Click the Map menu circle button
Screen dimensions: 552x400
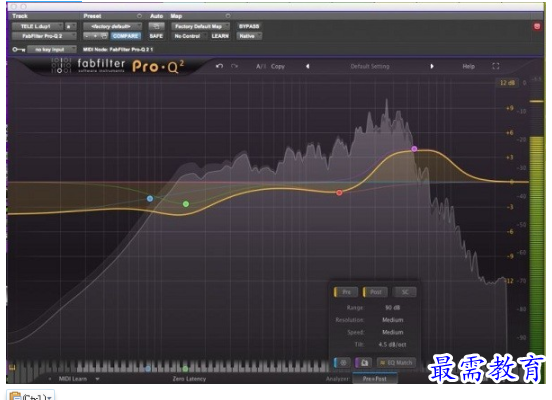coord(228,16)
